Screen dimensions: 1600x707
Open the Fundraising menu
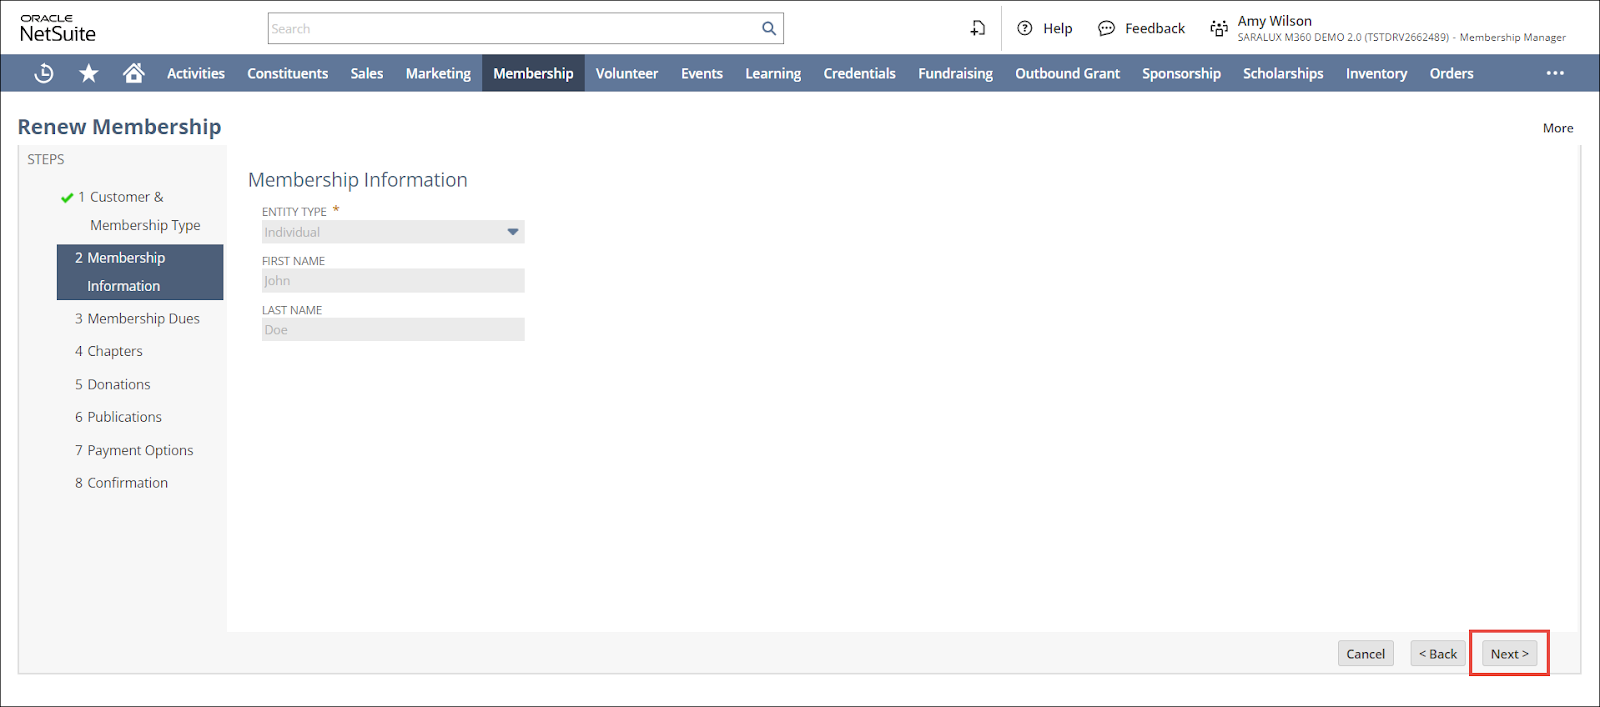click(x=955, y=73)
